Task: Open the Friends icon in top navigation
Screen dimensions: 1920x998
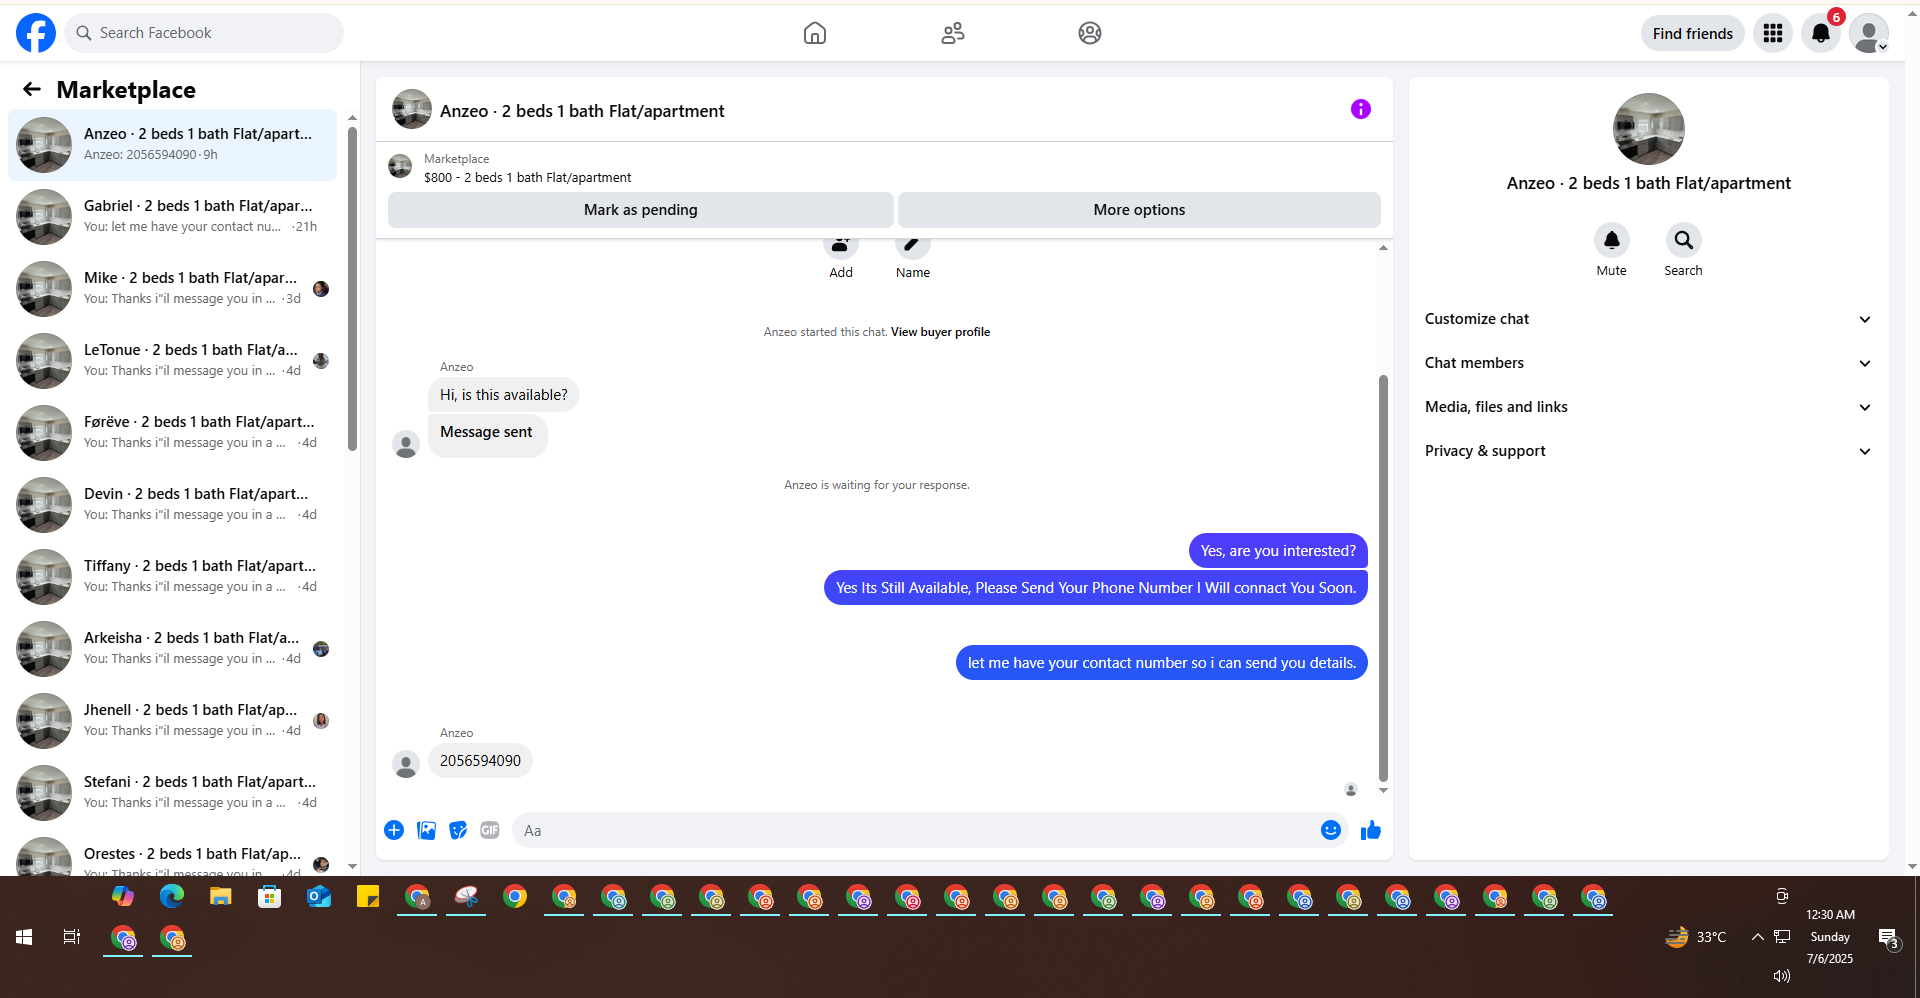Action: pyautogui.click(x=953, y=33)
